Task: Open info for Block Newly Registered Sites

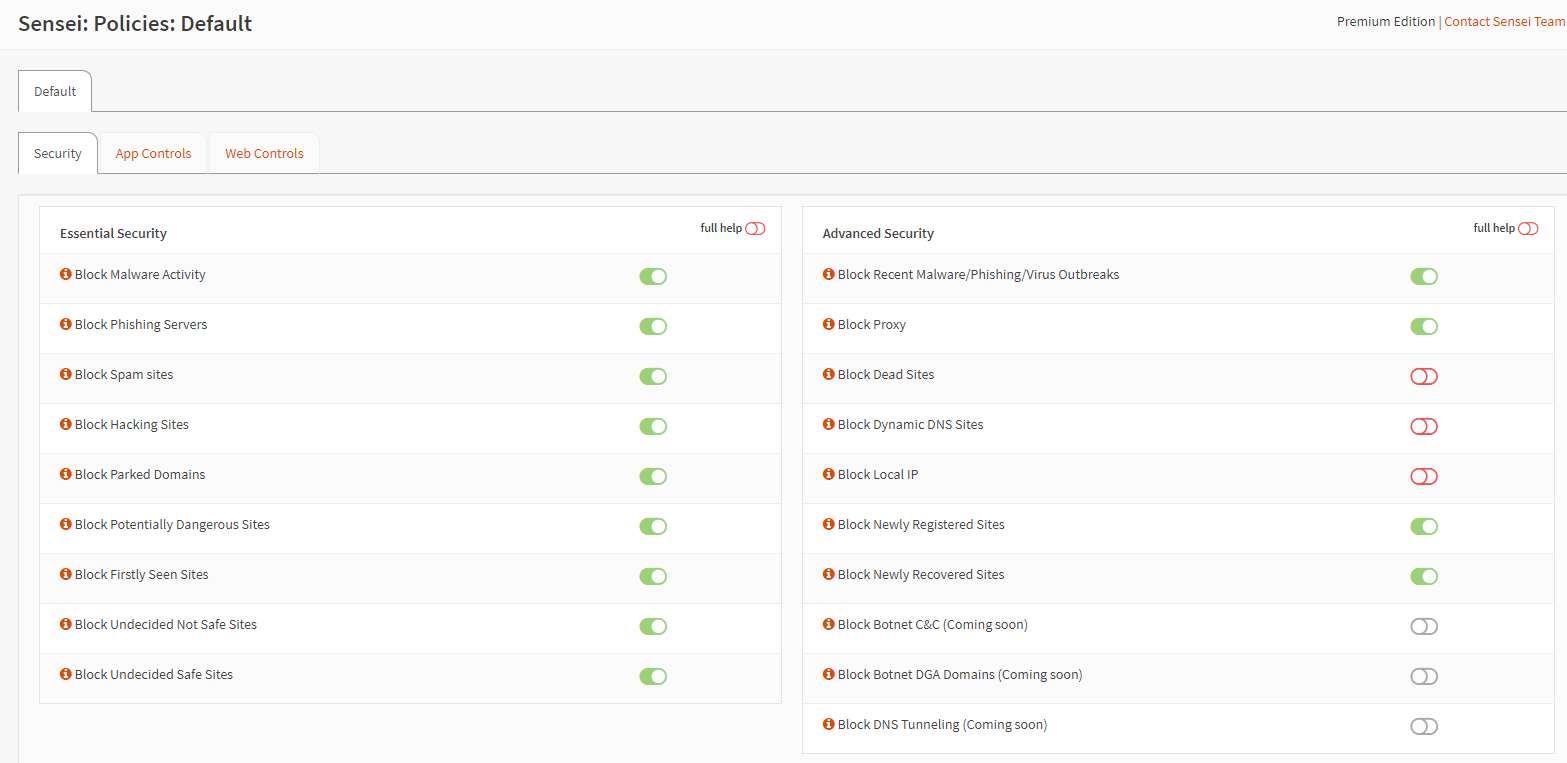Action: pos(828,524)
